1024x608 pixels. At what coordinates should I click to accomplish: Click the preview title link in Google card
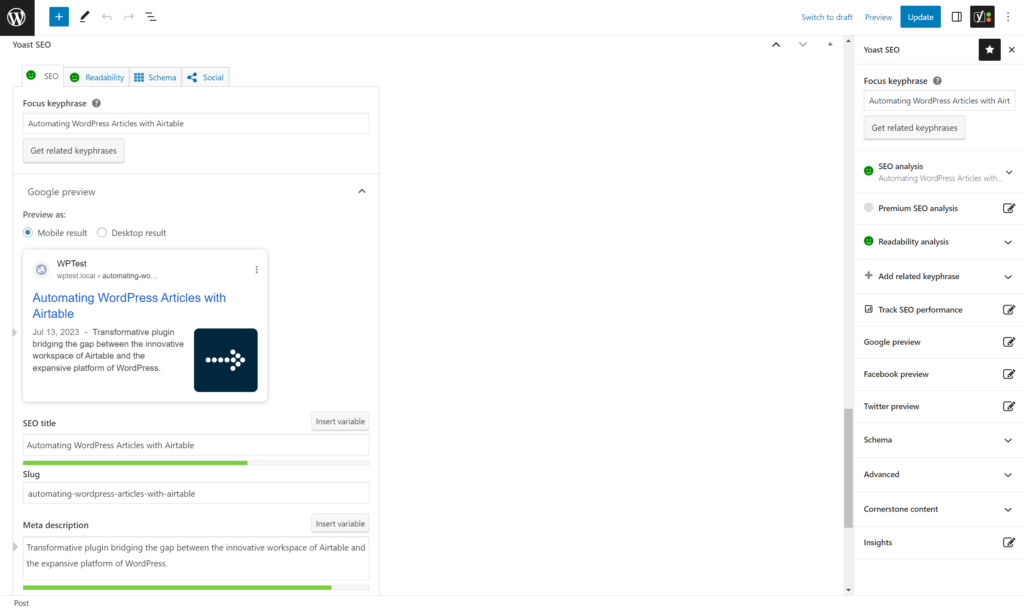129,306
